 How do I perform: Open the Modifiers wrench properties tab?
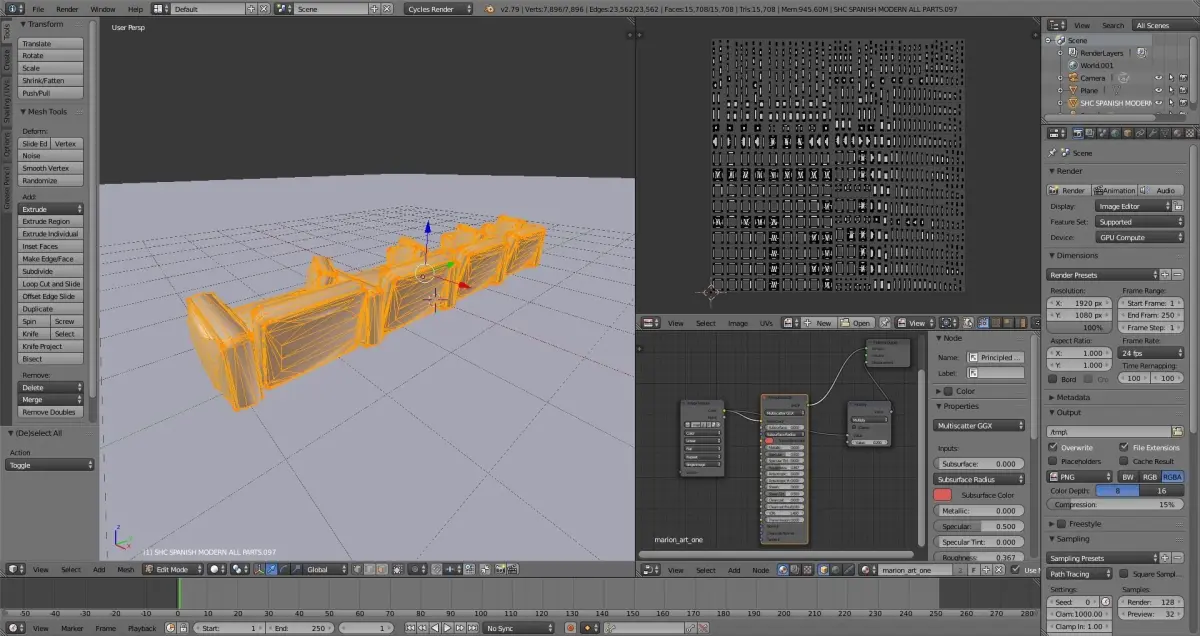click(1152, 133)
